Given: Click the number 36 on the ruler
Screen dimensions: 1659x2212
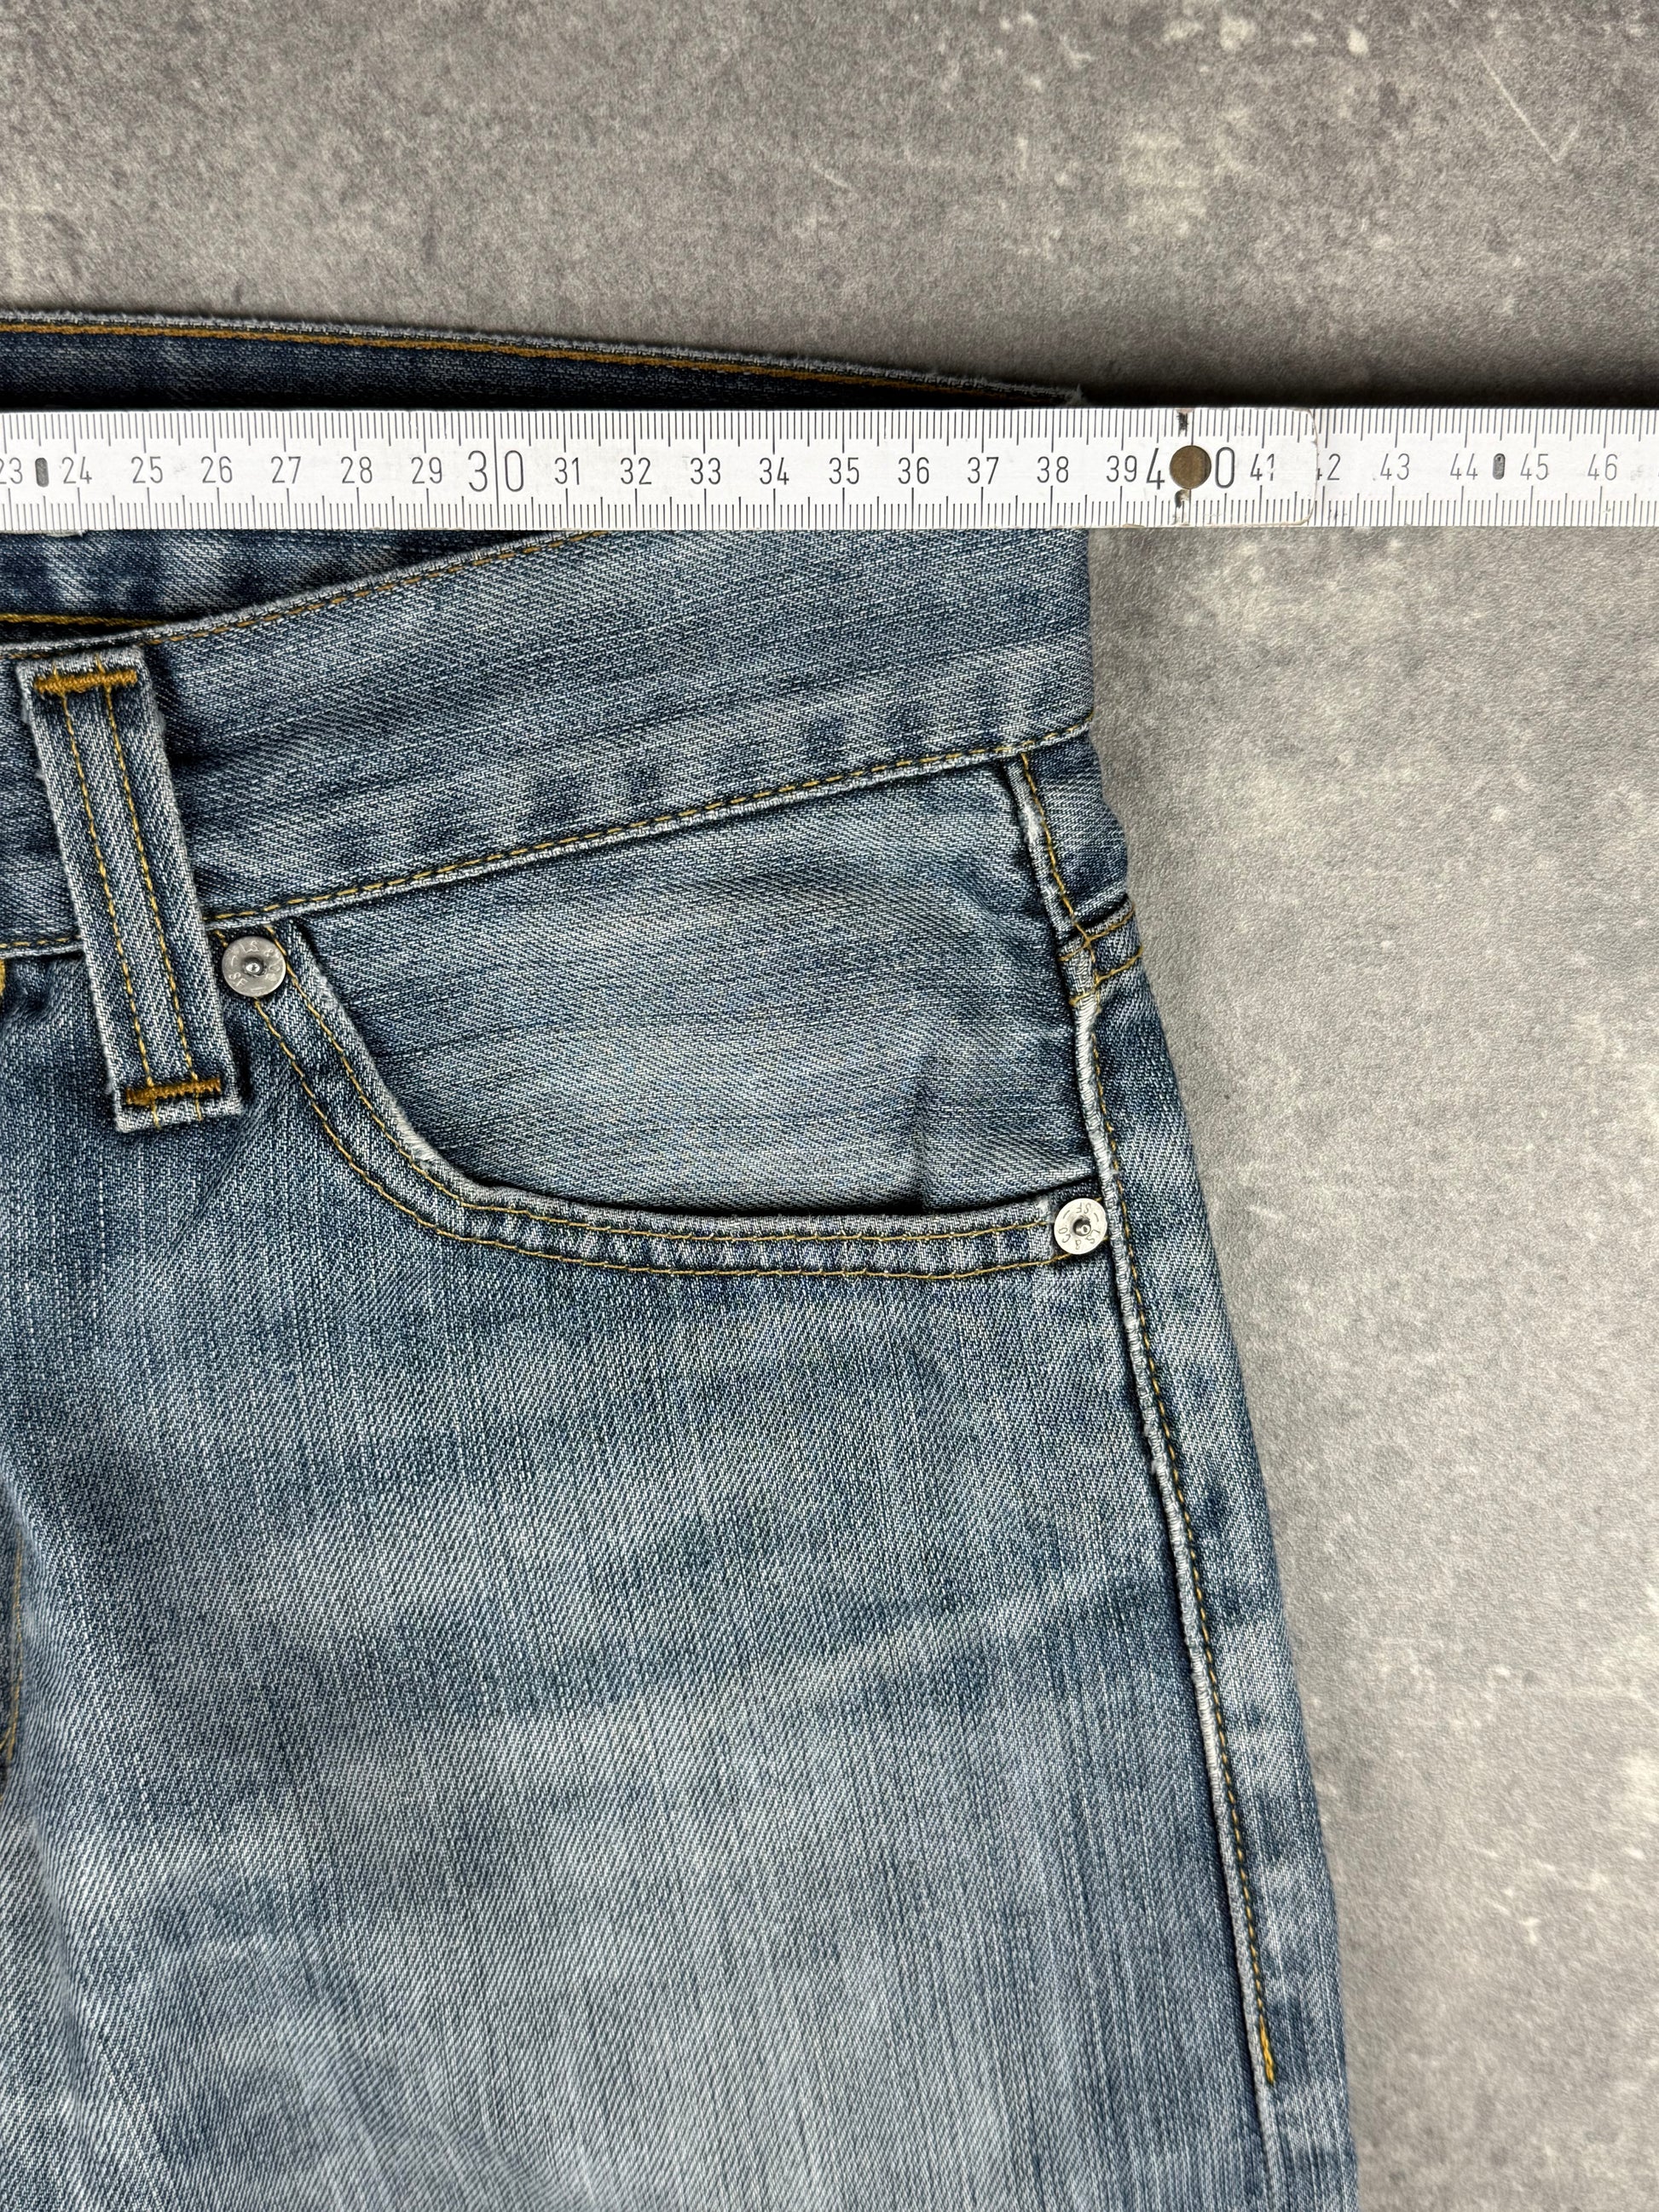Looking at the screenshot, I should 913,471.
